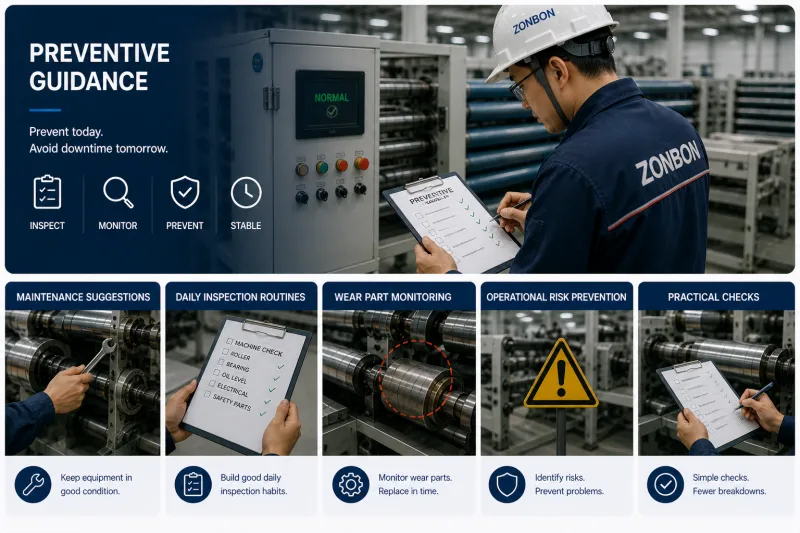Click the NORMAL status screen on control panel
800x533 pixels.
pos(330,105)
